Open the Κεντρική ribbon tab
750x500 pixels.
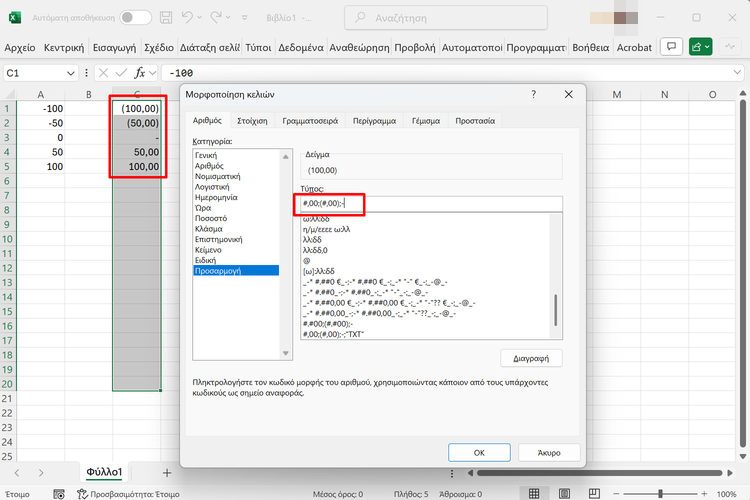(64, 47)
